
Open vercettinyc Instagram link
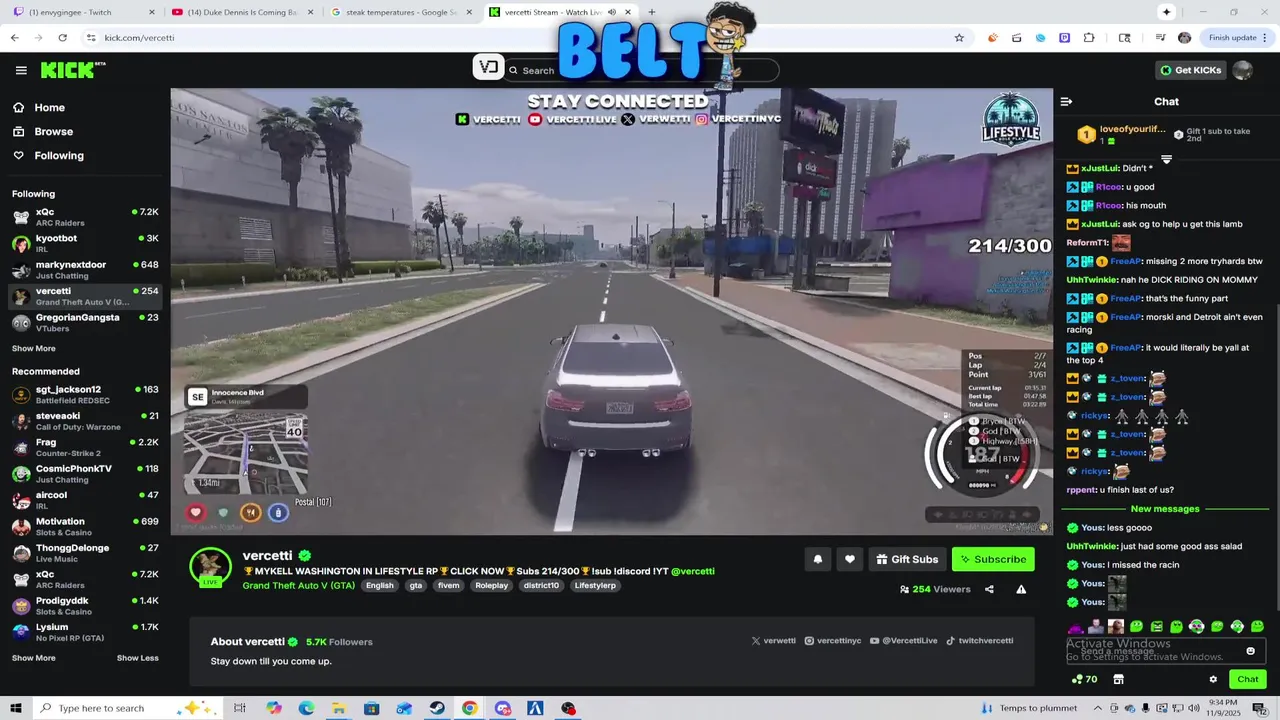tap(833, 641)
